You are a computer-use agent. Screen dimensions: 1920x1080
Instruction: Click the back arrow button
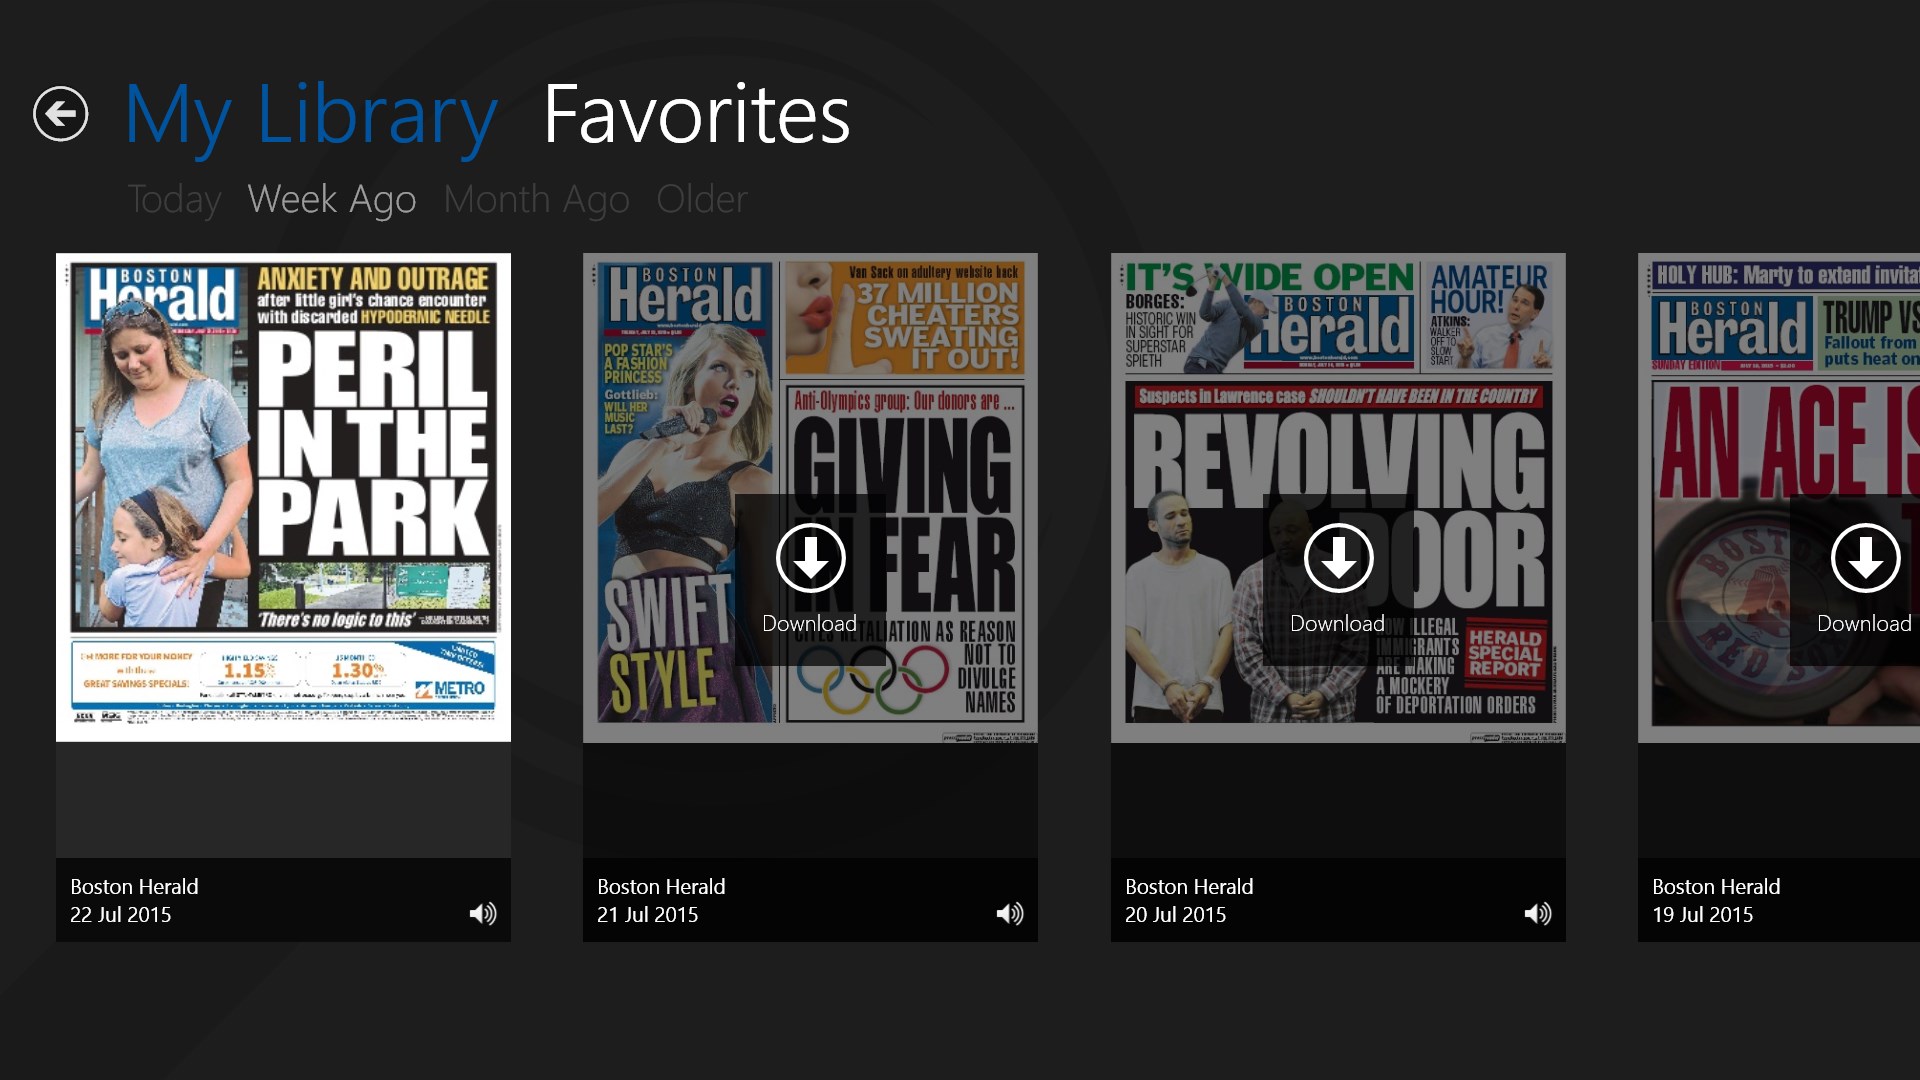60,114
